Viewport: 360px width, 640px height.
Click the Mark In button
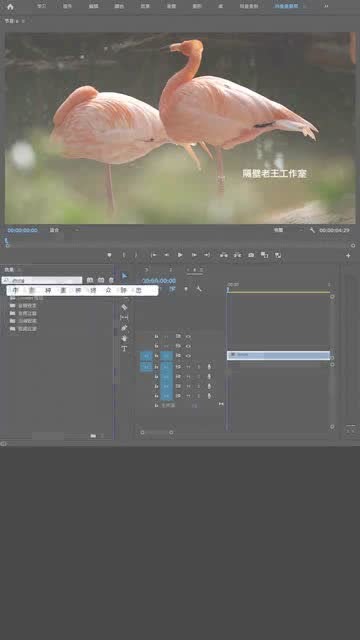pyautogui.click(x=124, y=255)
